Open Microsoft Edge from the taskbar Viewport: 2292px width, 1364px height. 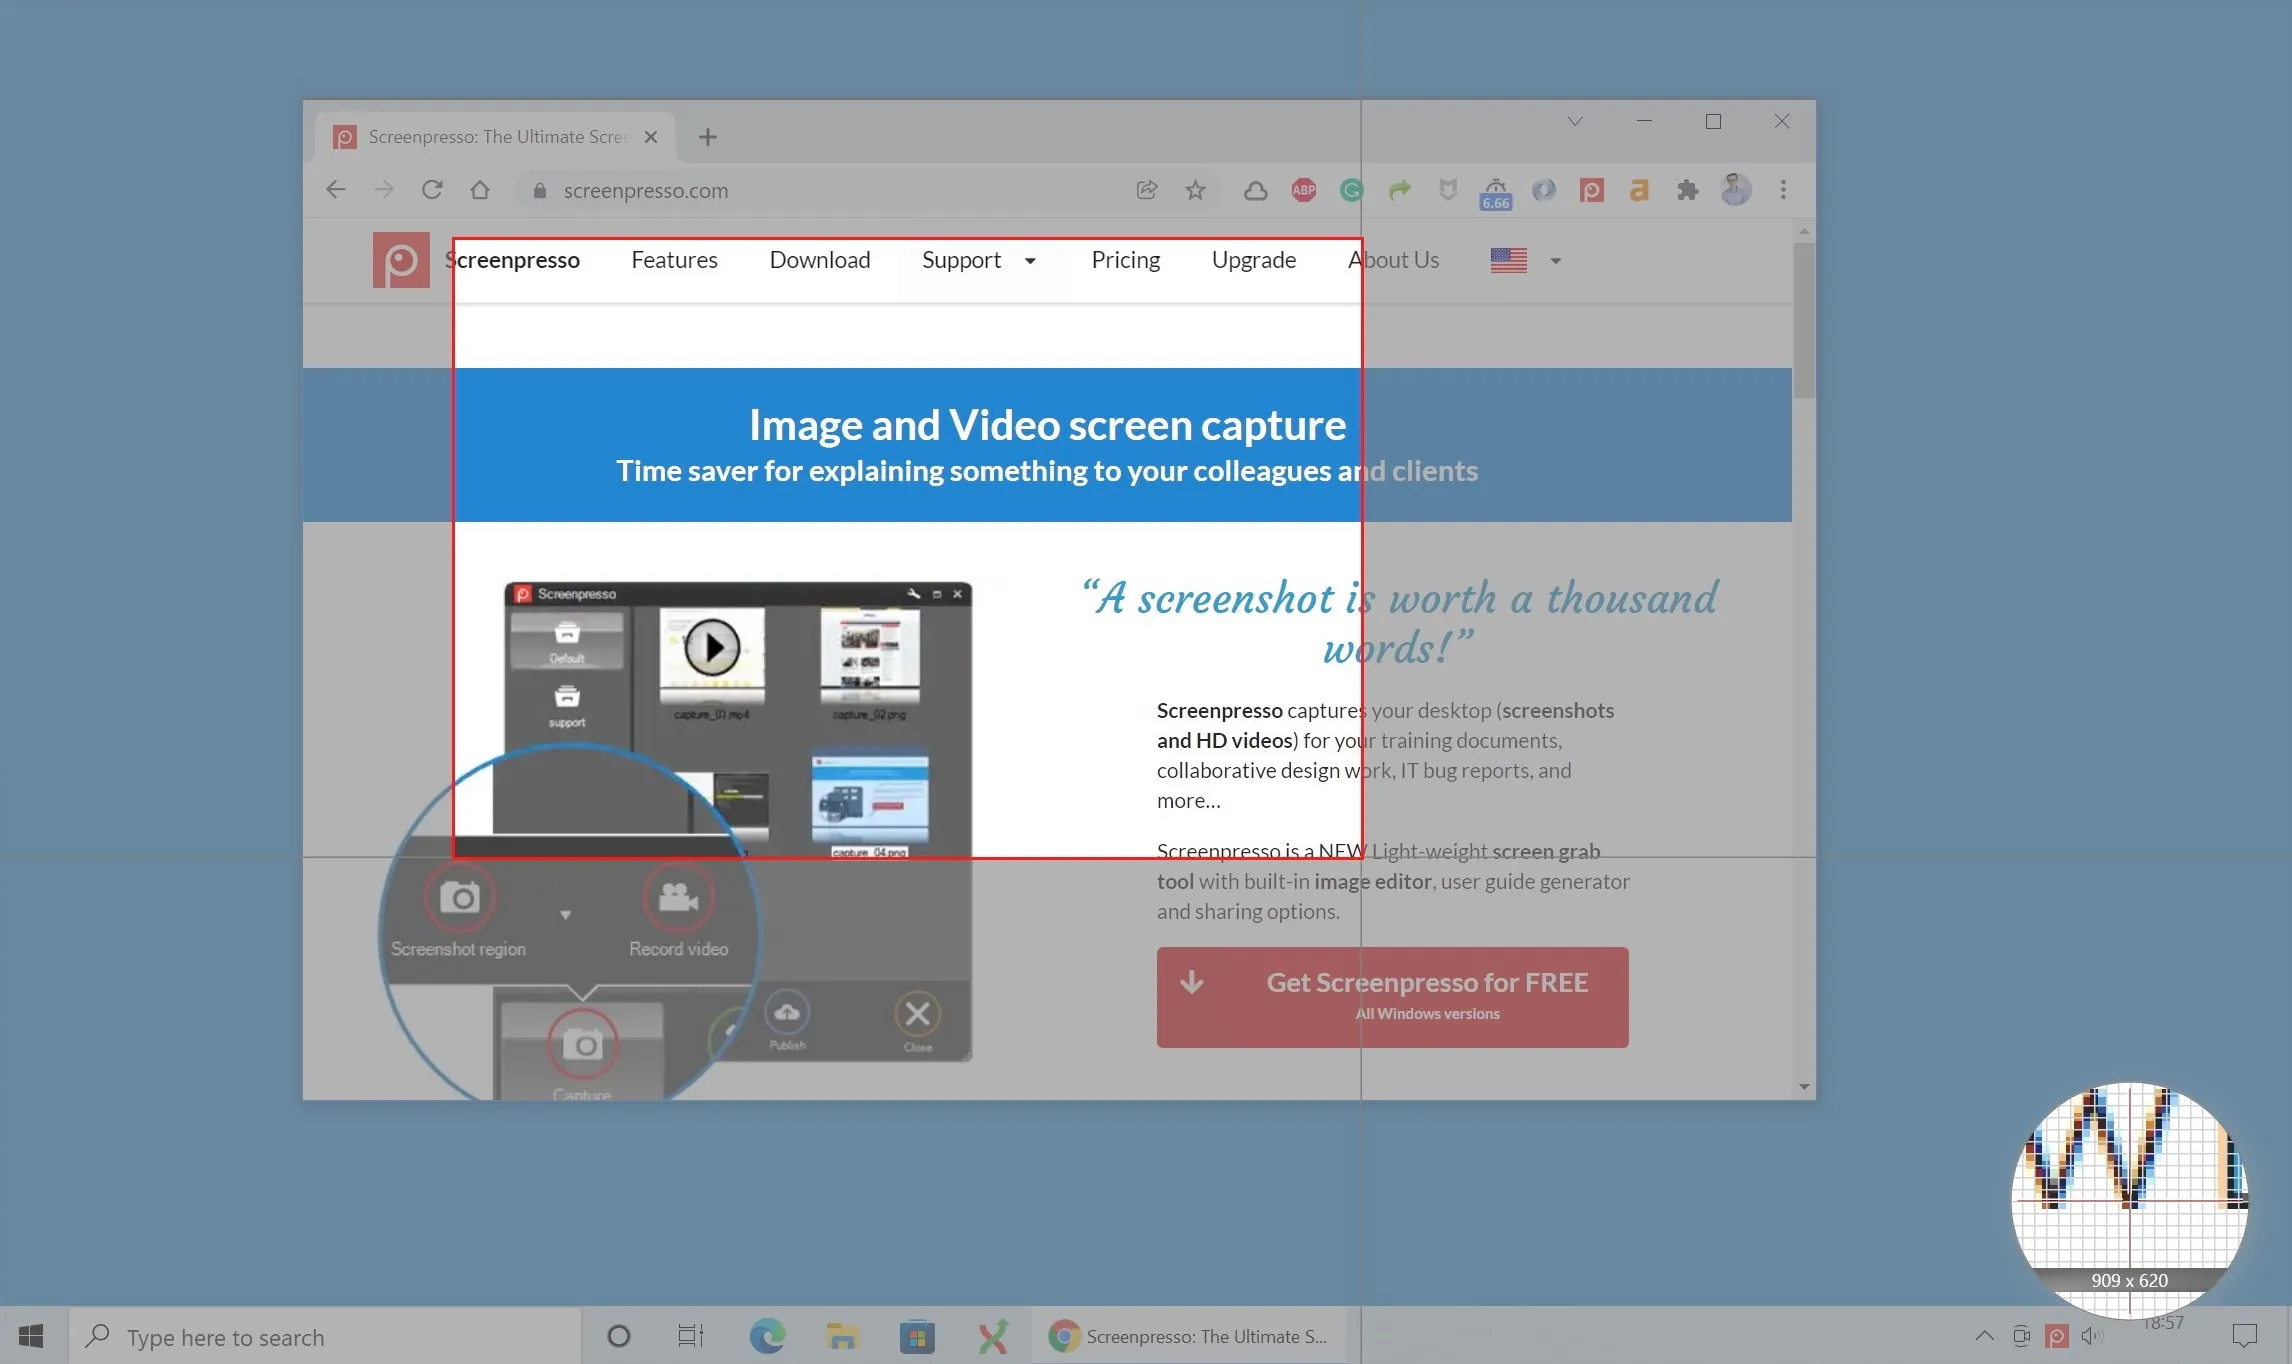click(x=767, y=1336)
